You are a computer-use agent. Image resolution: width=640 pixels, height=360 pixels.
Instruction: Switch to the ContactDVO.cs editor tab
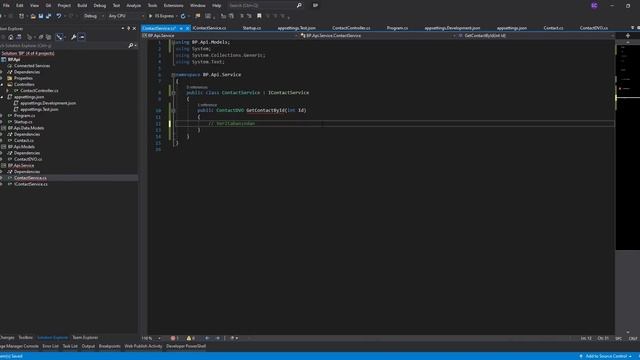pyautogui.click(x=593, y=28)
